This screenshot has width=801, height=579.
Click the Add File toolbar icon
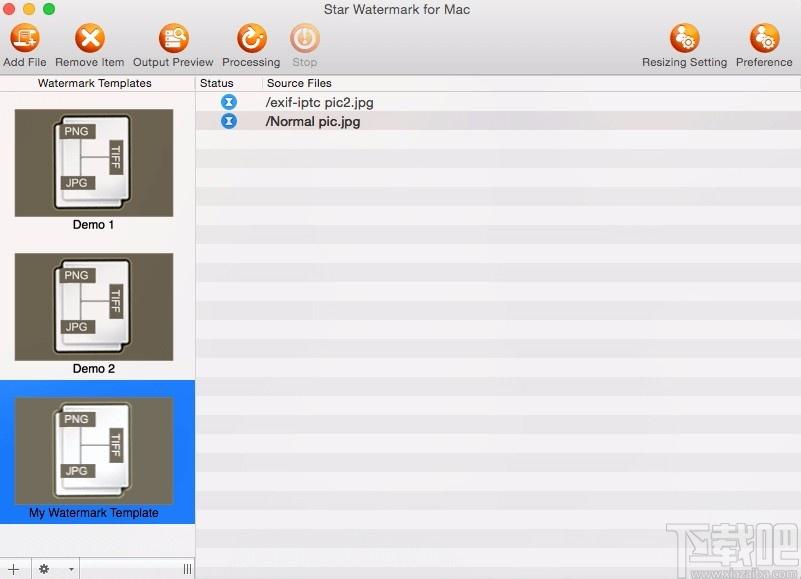tap(25, 38)
